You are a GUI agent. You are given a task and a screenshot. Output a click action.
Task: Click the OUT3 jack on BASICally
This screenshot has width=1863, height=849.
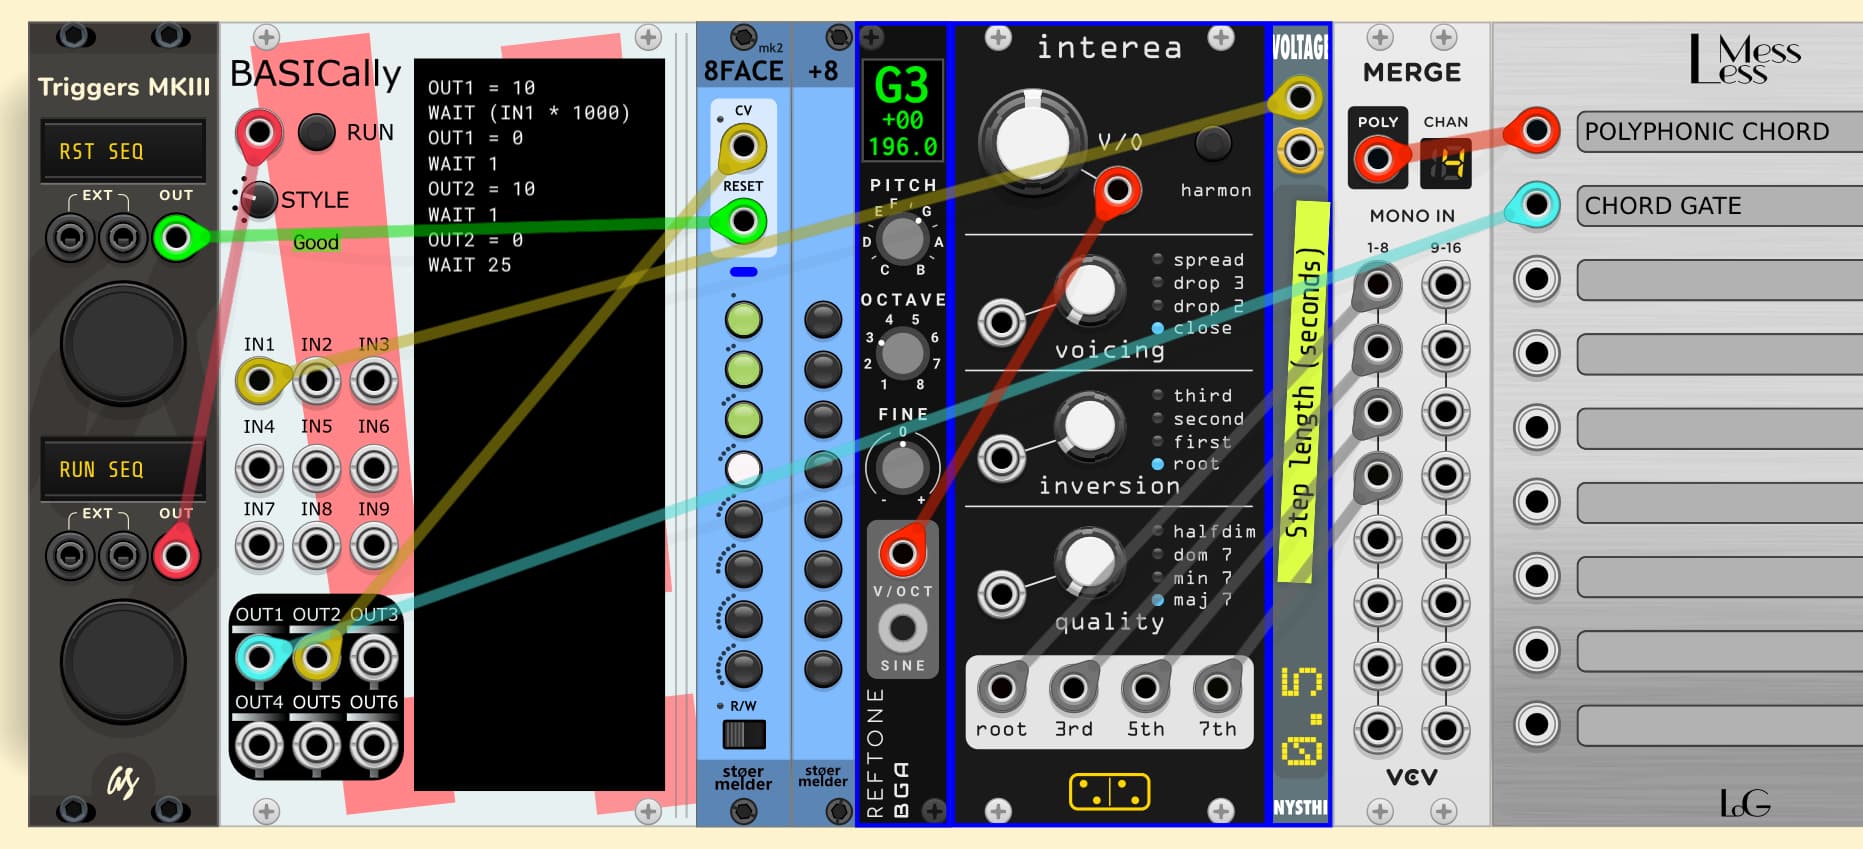pyautogui.click(x=373, y=657)
